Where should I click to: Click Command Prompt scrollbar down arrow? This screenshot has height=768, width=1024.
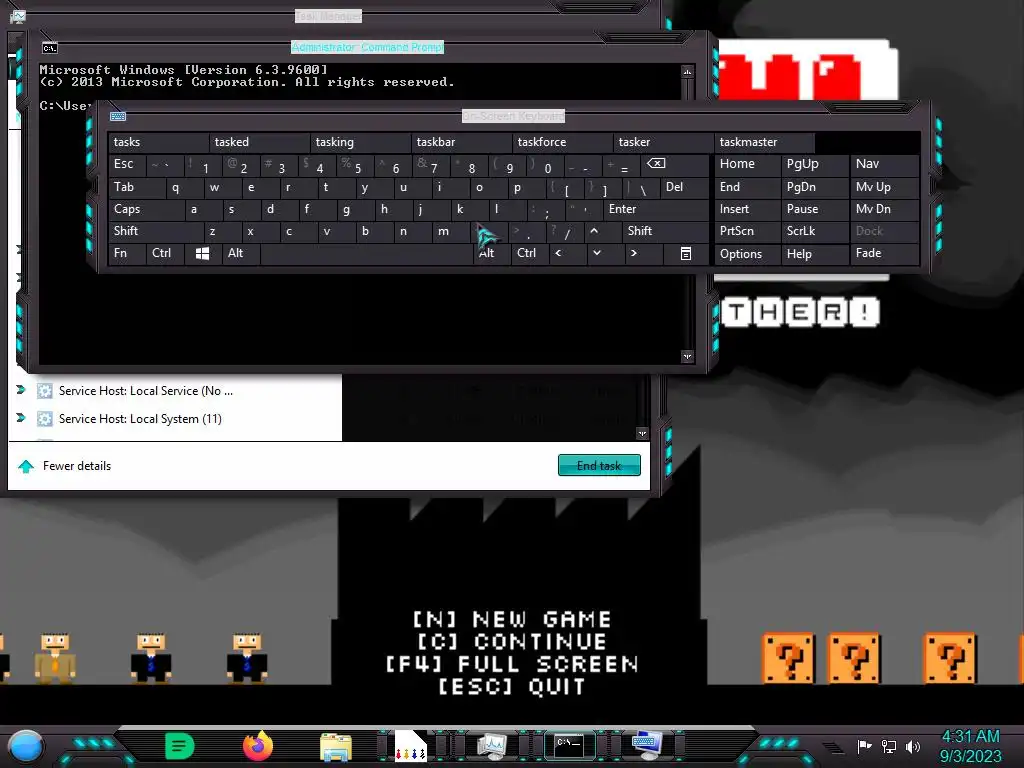click(687, 357)
